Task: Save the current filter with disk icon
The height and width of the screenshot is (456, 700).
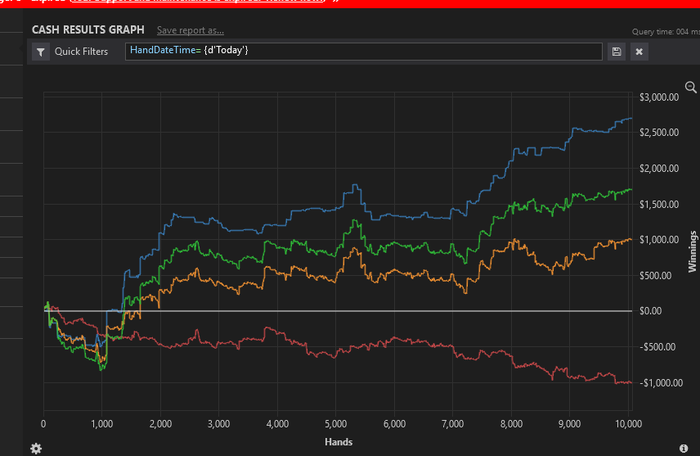Action: [x=617, y=52]
